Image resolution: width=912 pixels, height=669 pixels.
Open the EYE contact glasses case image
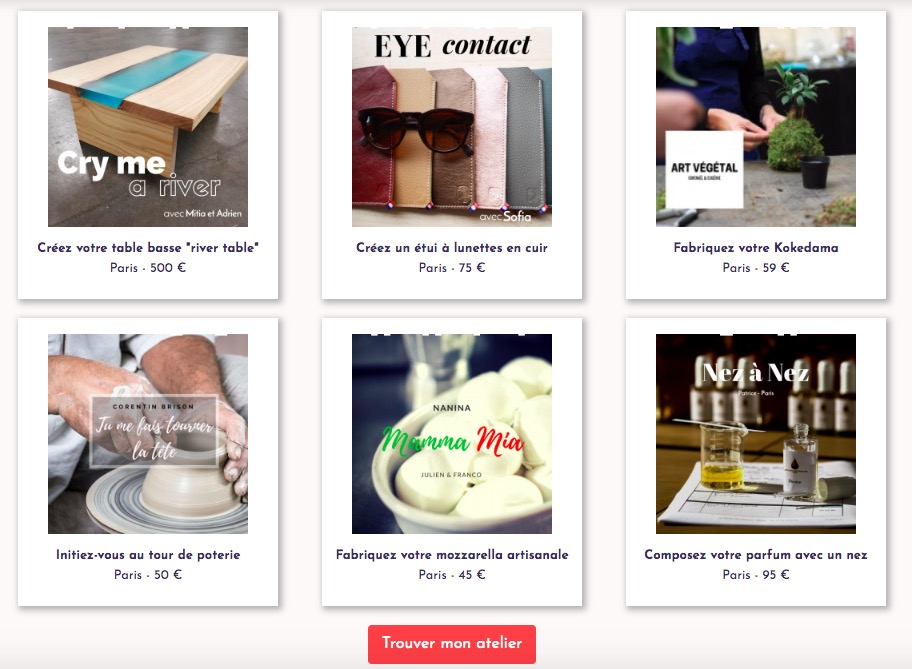(452, 127)
